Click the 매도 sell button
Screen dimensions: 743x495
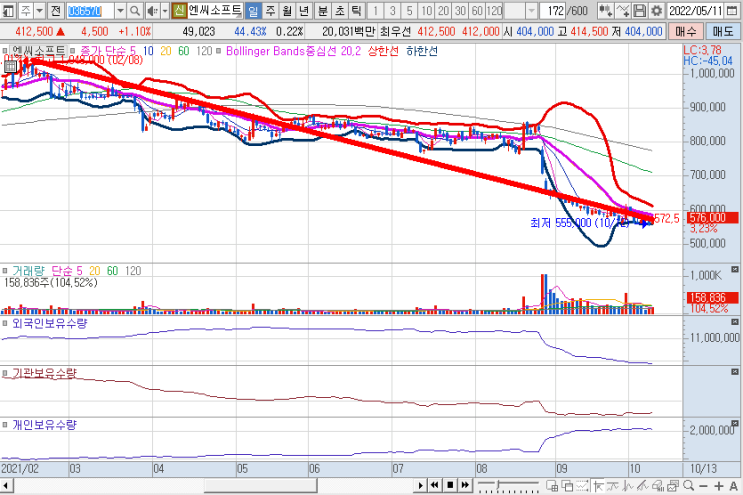(x=723, y=31)
